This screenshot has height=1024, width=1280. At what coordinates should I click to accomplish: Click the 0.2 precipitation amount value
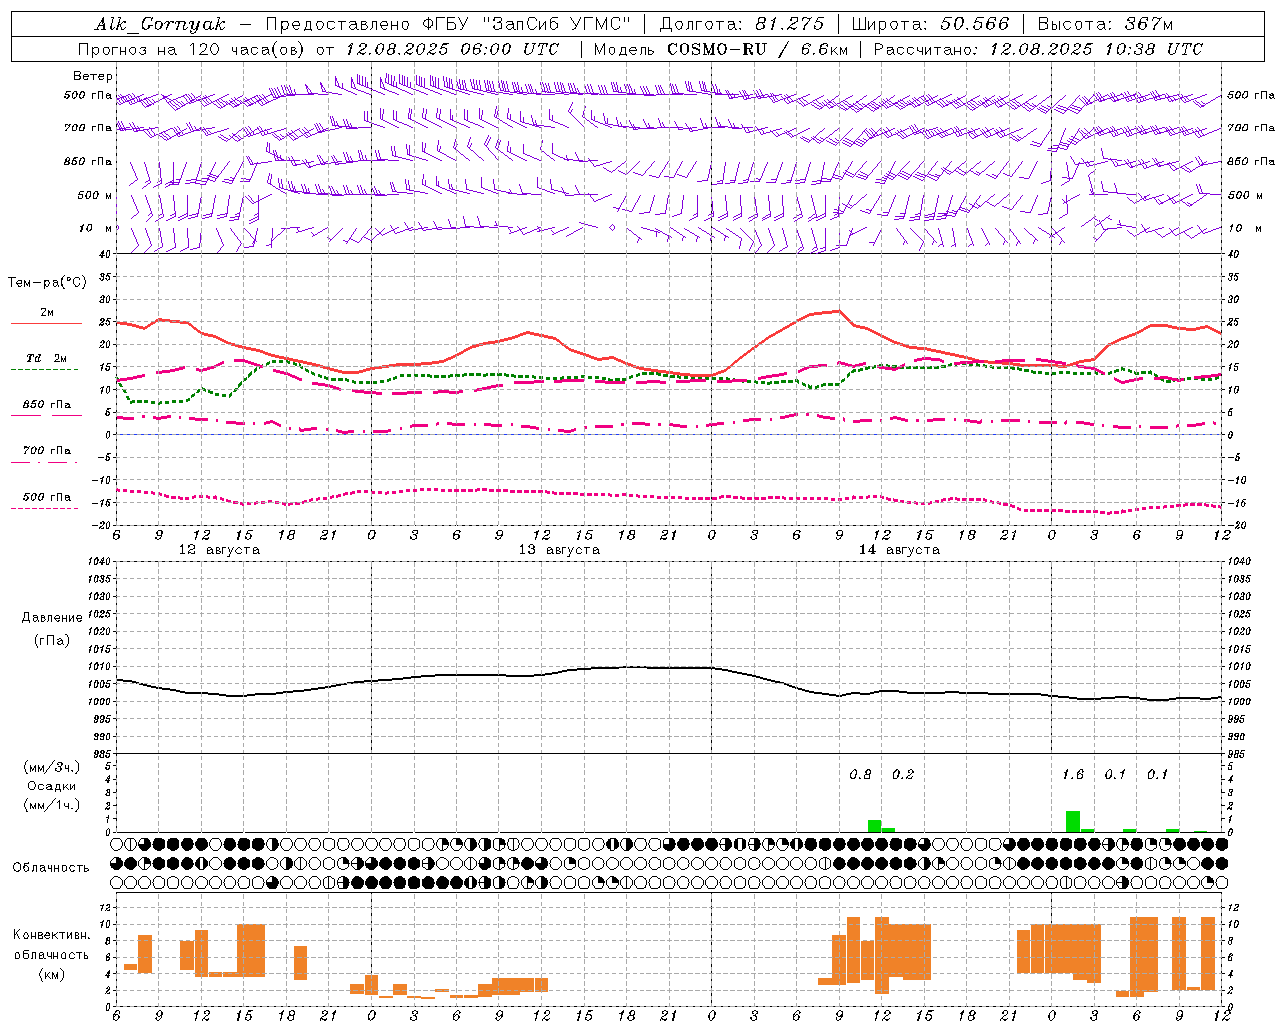(903, 775)
